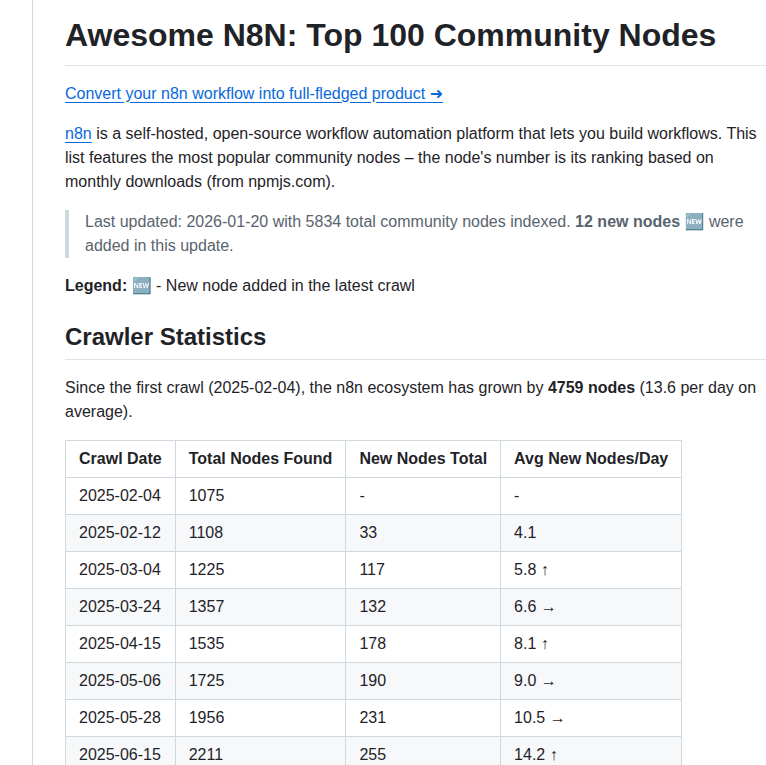The image size is (766, 765).
Task: Click the bold '12 new nodes' text
Action: [627, 221]
